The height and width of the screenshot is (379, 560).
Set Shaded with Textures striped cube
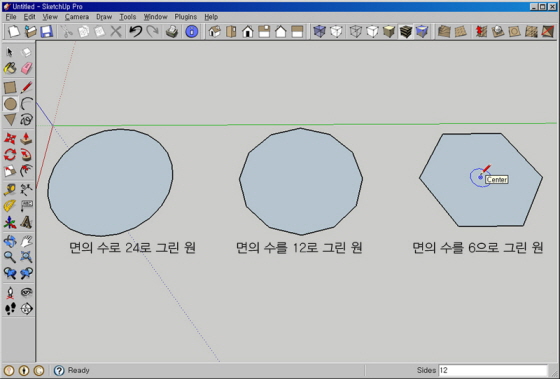click(x=406, y=32)
